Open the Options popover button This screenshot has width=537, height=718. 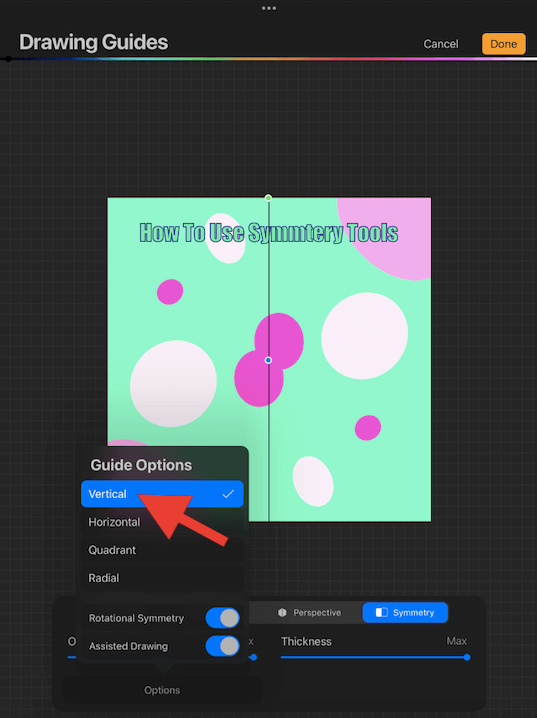point(162,690)
